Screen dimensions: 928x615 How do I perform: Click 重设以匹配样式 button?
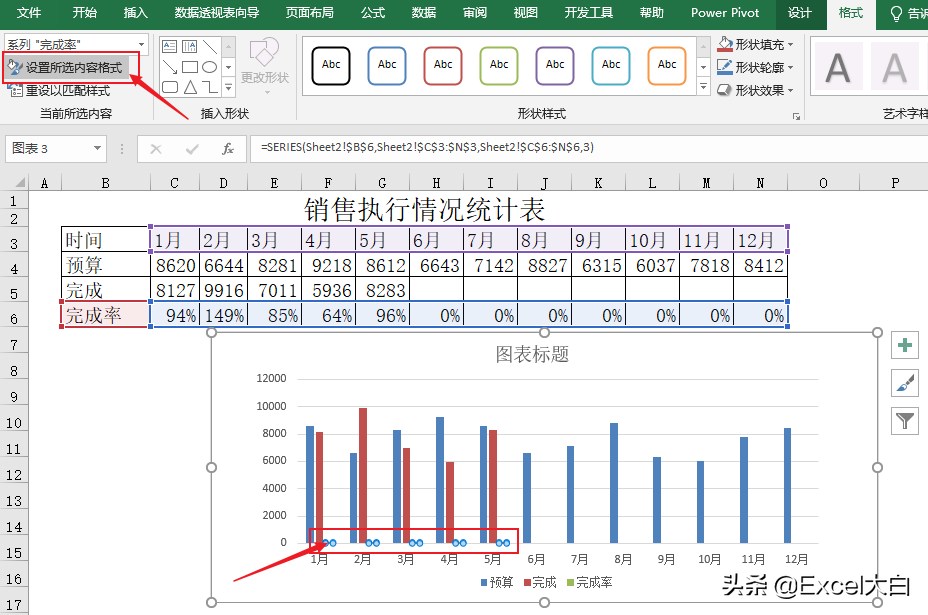59,91
